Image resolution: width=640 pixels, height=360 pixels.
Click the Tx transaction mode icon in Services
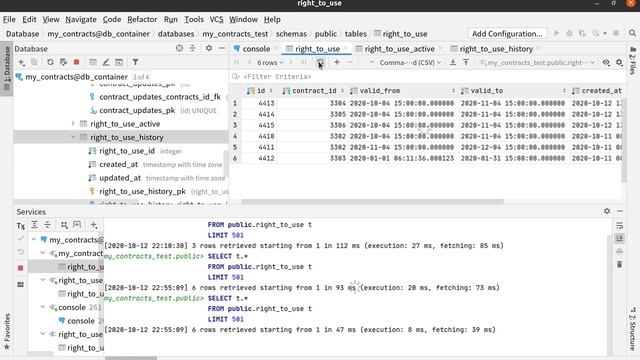pyautogui.click(x=20, y=225)
